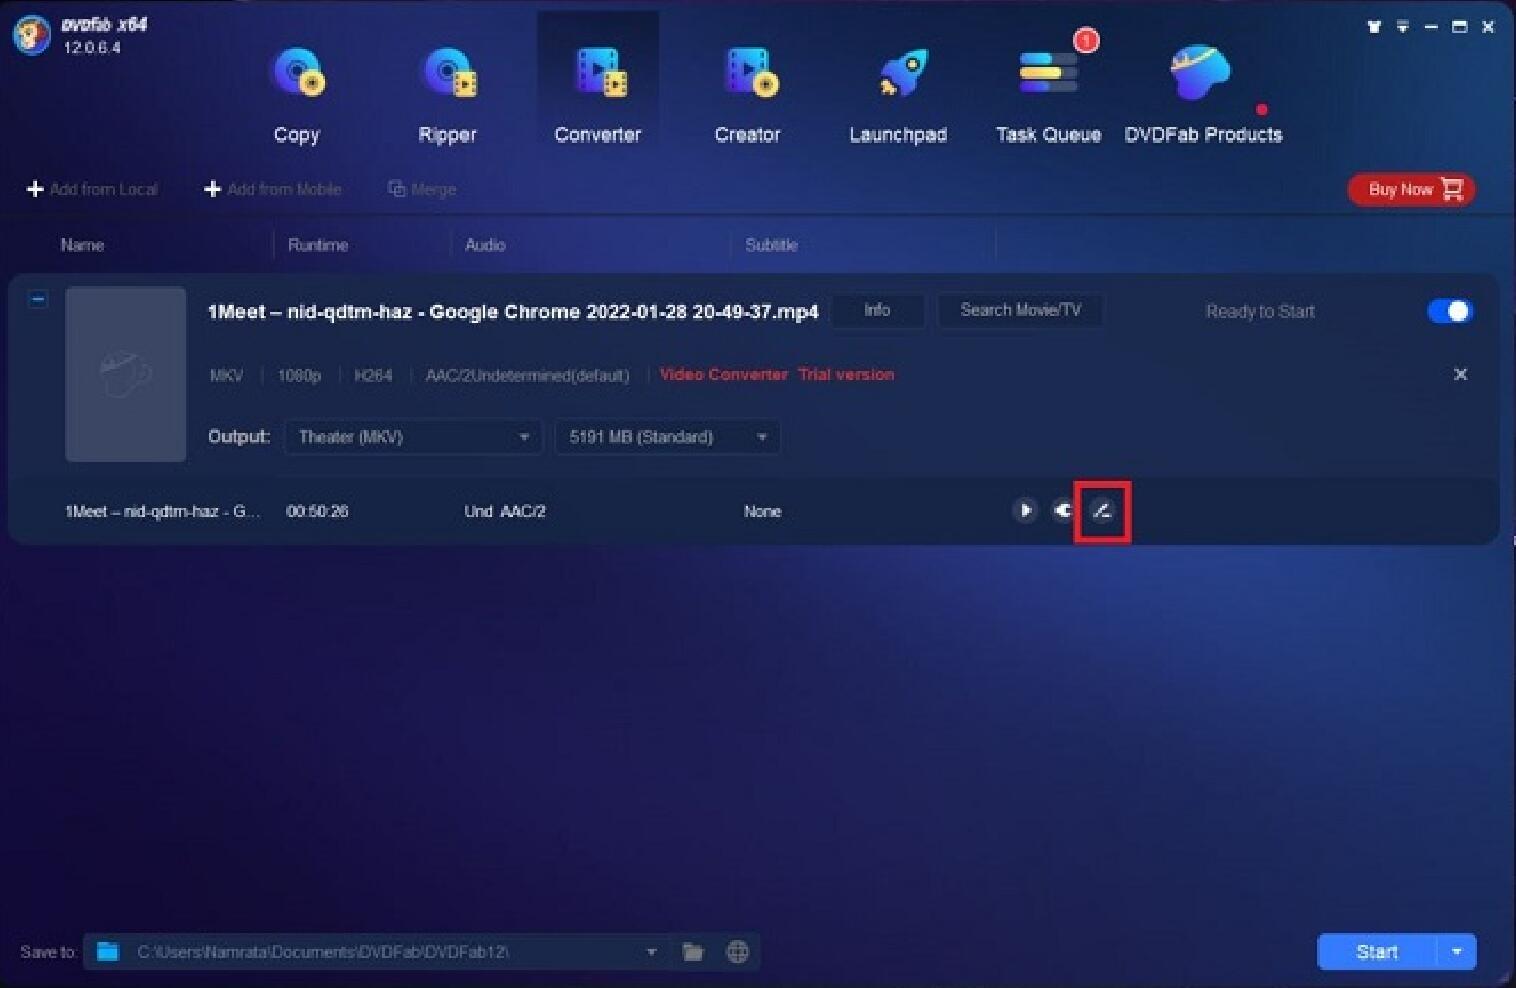
Task: Click the Name column header
Action: (x=82, y=245)
